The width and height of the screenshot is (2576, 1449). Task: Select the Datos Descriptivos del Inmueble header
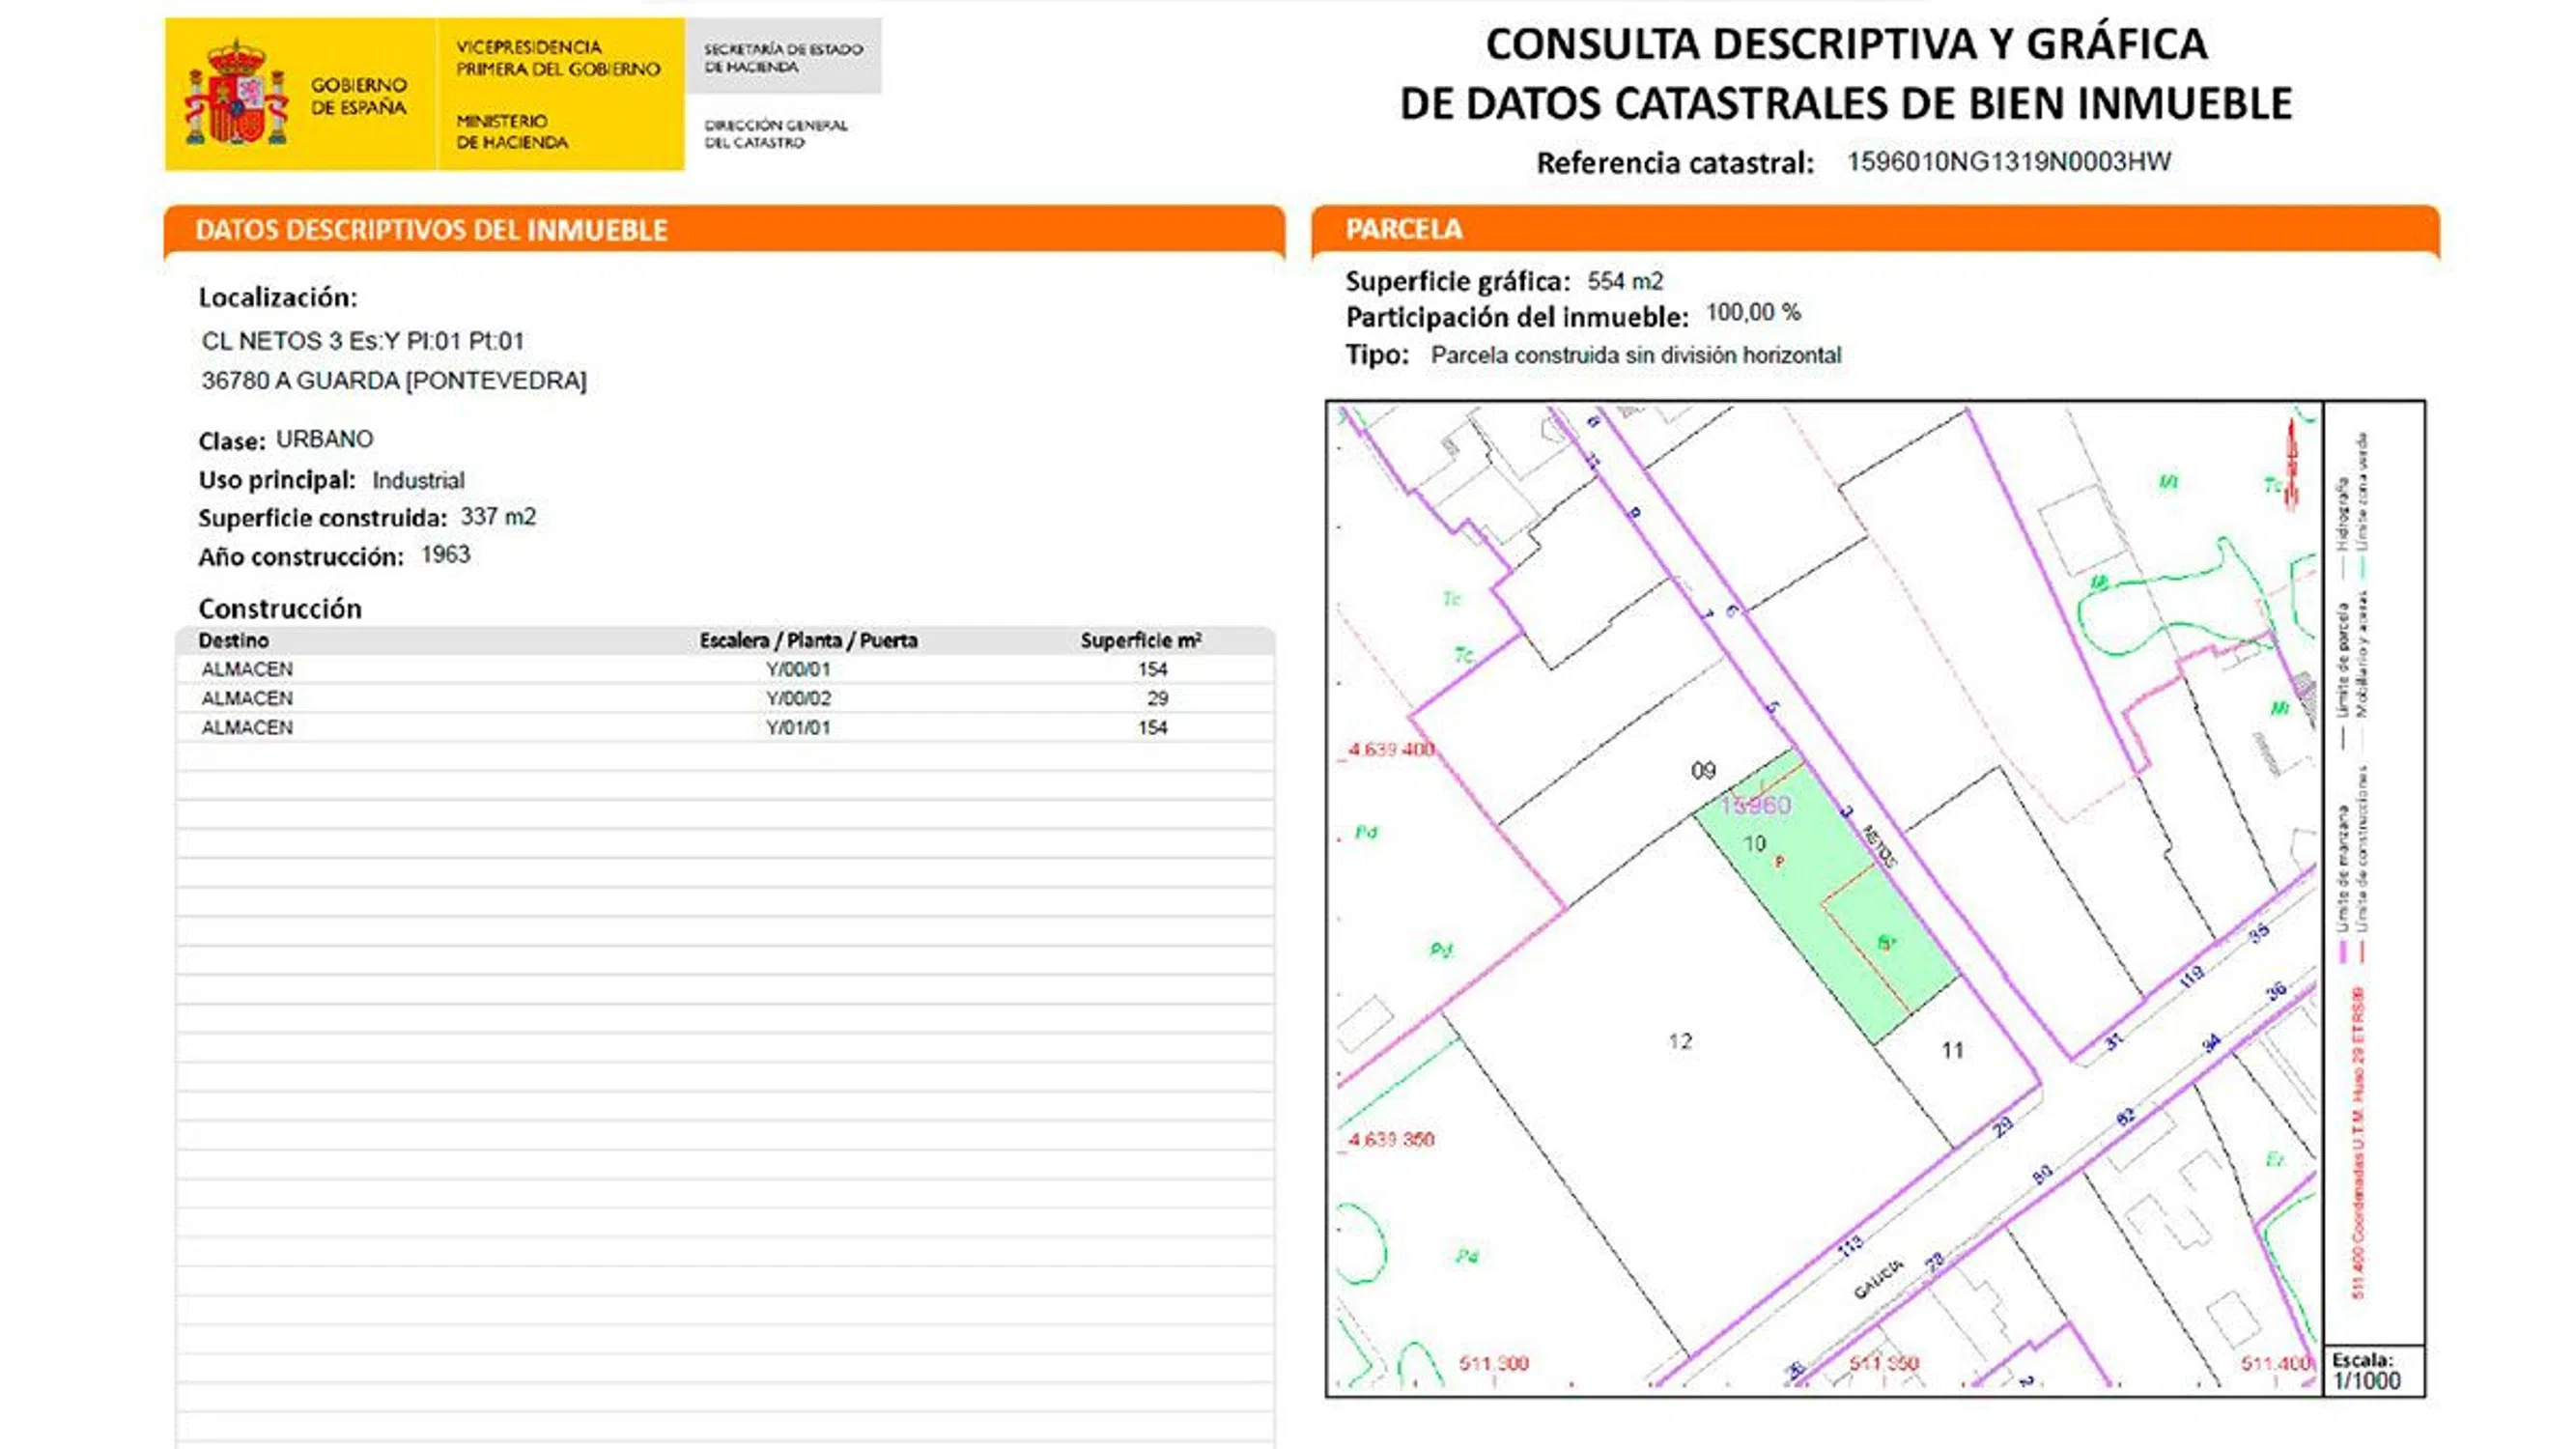[x=430, y=230]
